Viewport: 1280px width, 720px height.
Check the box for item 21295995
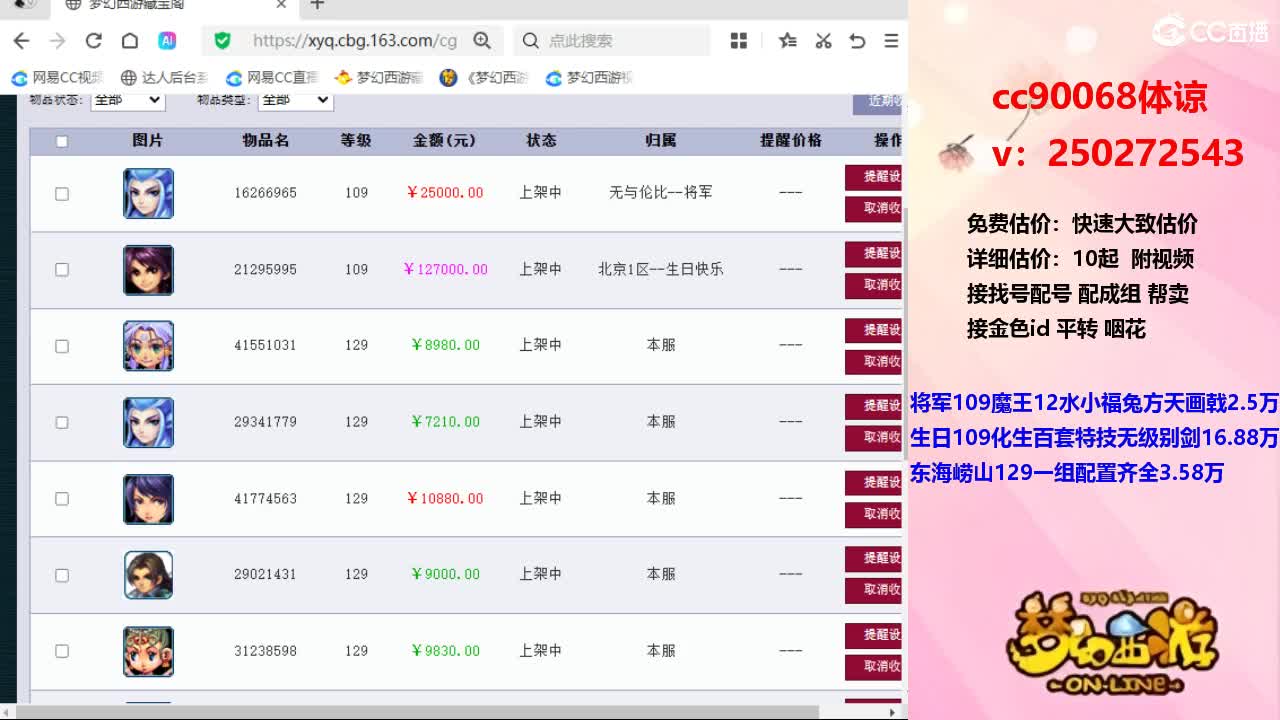click(61, 269)
